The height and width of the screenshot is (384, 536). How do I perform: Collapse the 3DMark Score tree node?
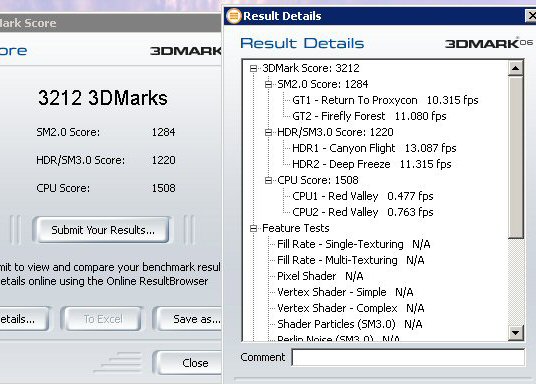pos(253,68)
